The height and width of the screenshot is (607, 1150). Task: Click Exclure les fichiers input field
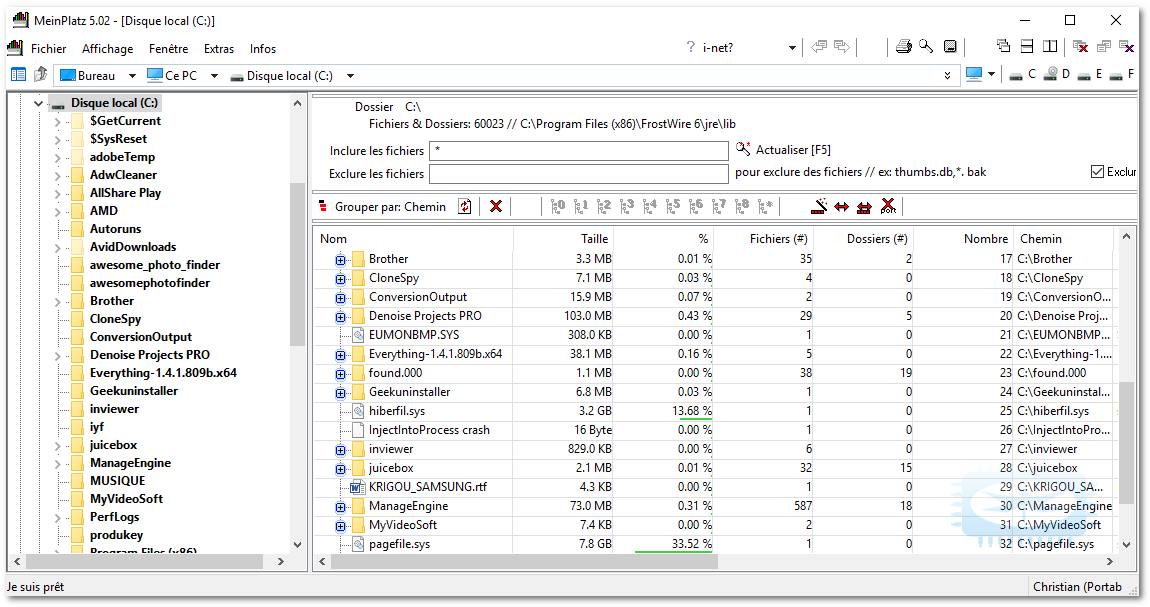[x=579, y=173]
